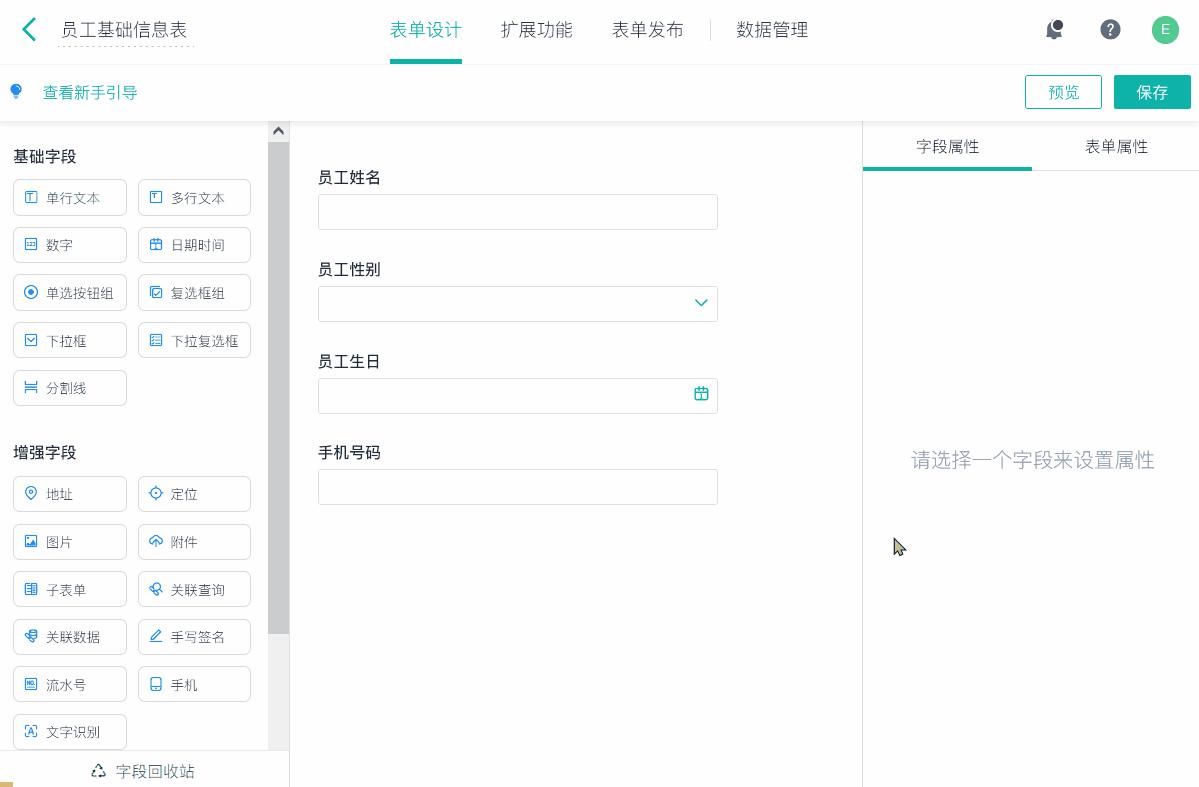The image size is (1199, 787).
Task: Add a 流水号 field
Action: (x=70, y=685)
